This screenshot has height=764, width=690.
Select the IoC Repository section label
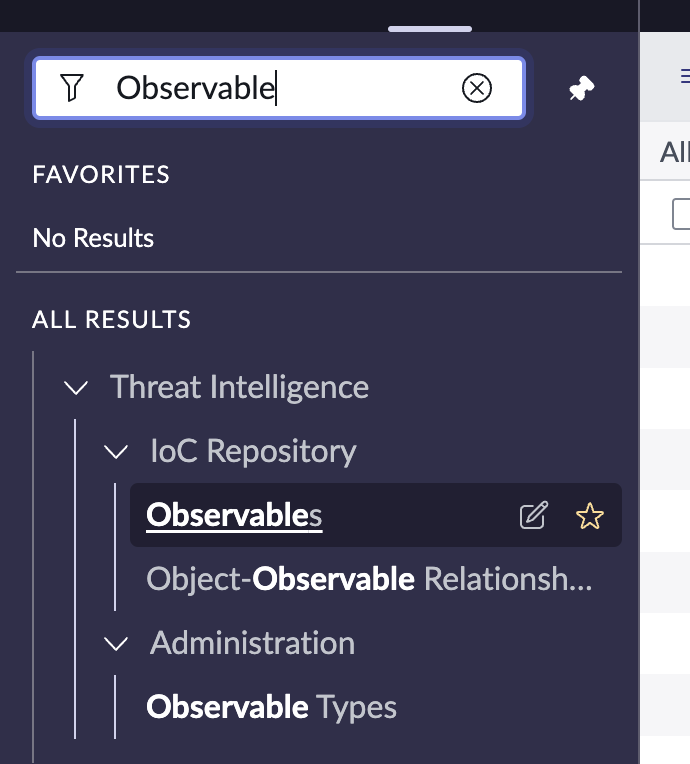(253, 451)
